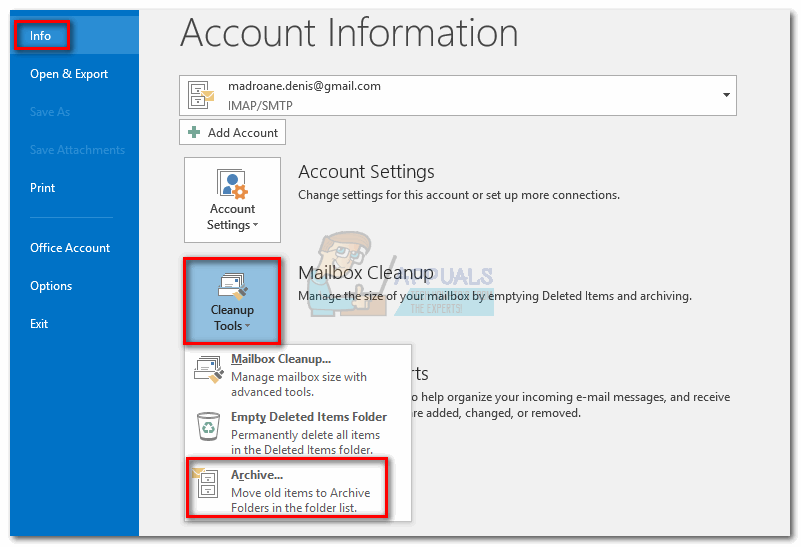Click the Account Settings heading text

[366, 172]
